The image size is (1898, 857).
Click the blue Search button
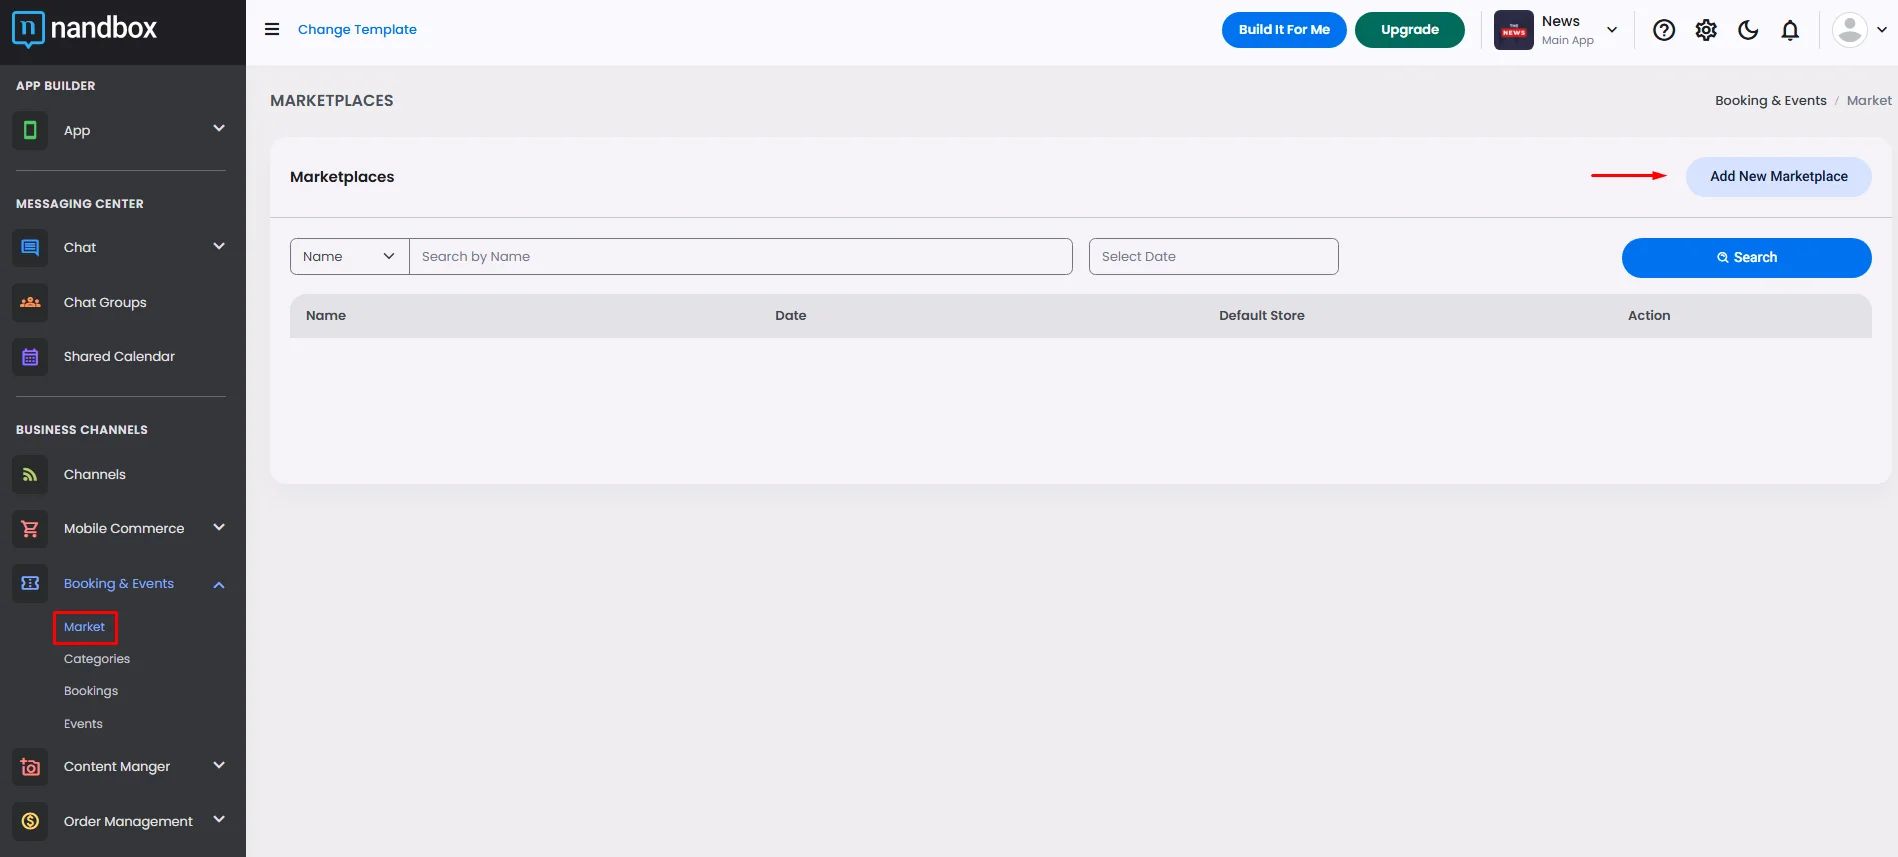click(x=1746, y=257)
